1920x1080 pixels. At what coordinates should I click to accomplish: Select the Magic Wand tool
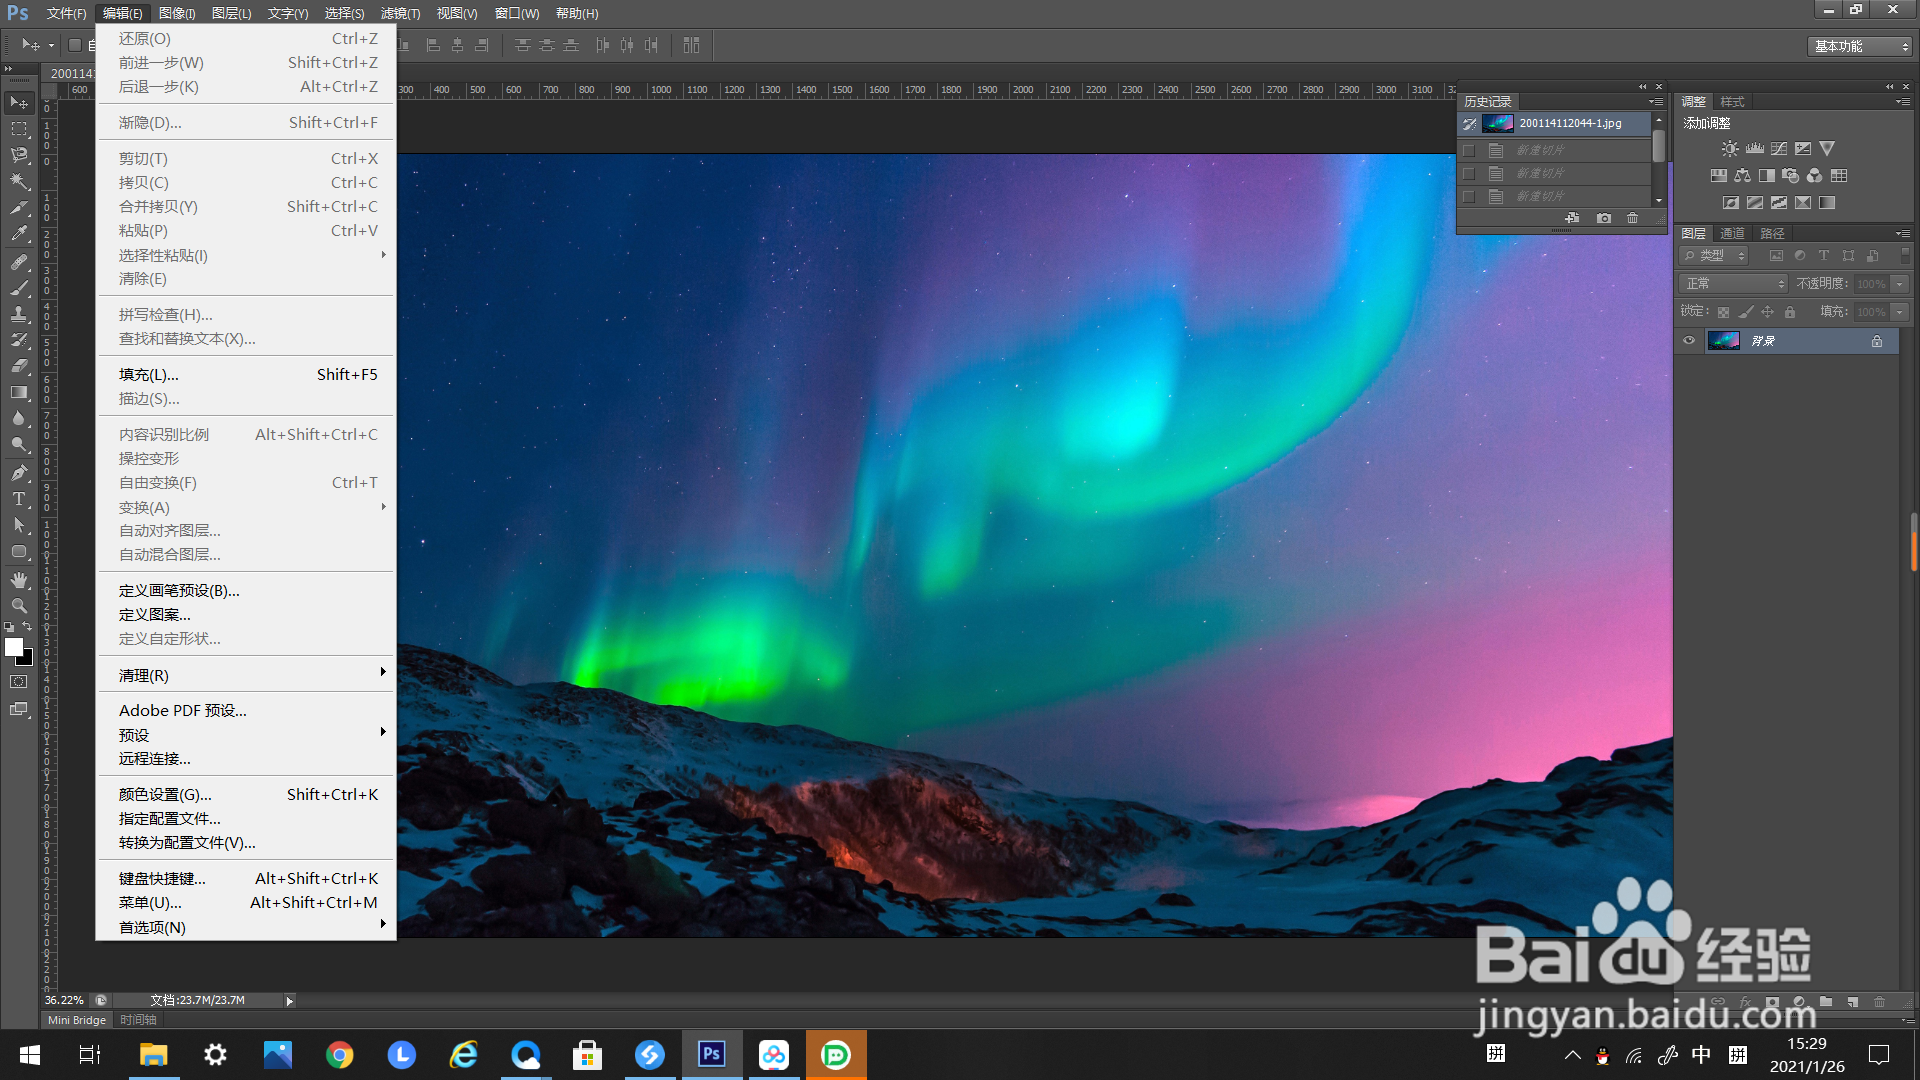19,181
